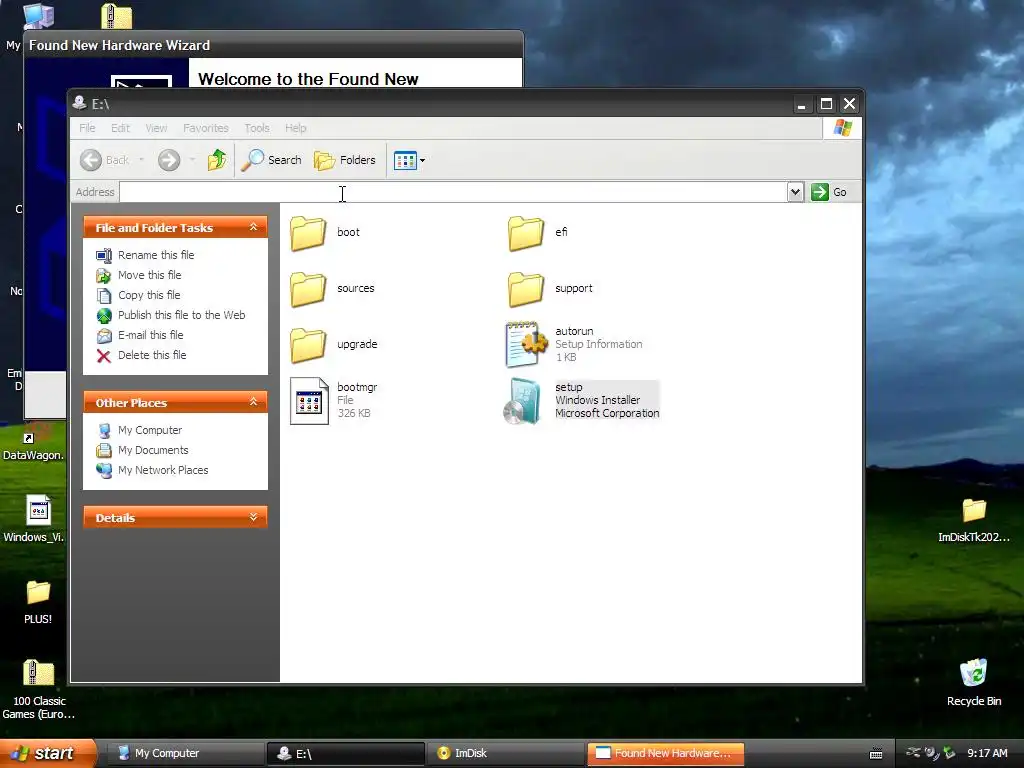
Task: Switch to My Computer taskbar button
Action: click(184, 753)
